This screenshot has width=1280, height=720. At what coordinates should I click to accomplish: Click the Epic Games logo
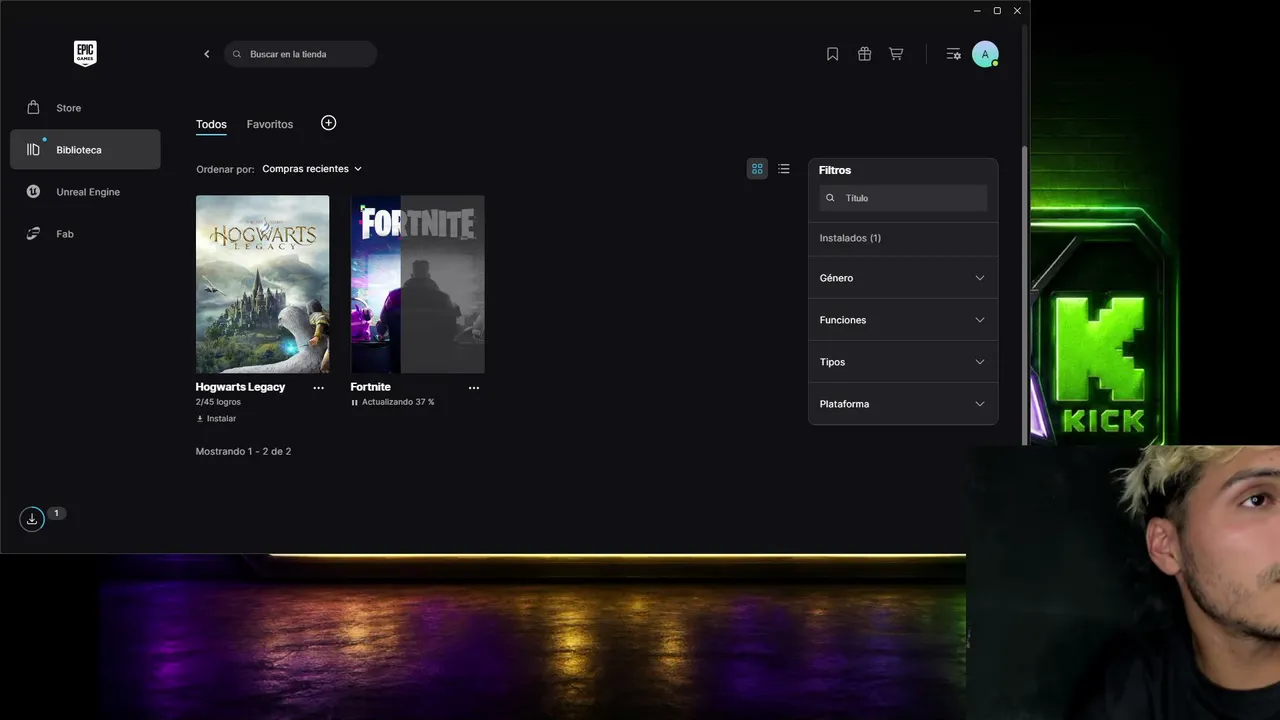pos(85,53)
